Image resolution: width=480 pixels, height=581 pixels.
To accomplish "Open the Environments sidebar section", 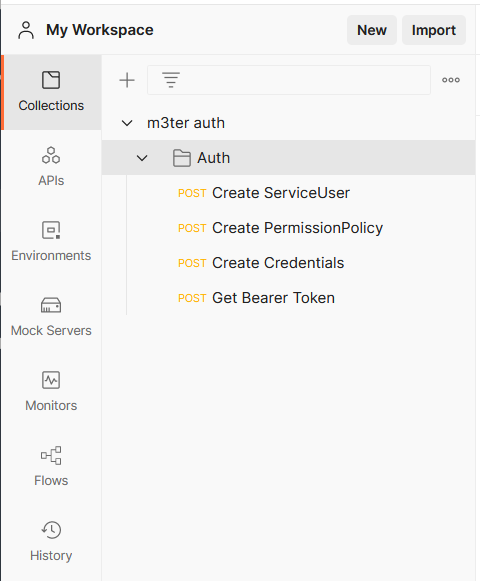I will click(x=51, y=242).
